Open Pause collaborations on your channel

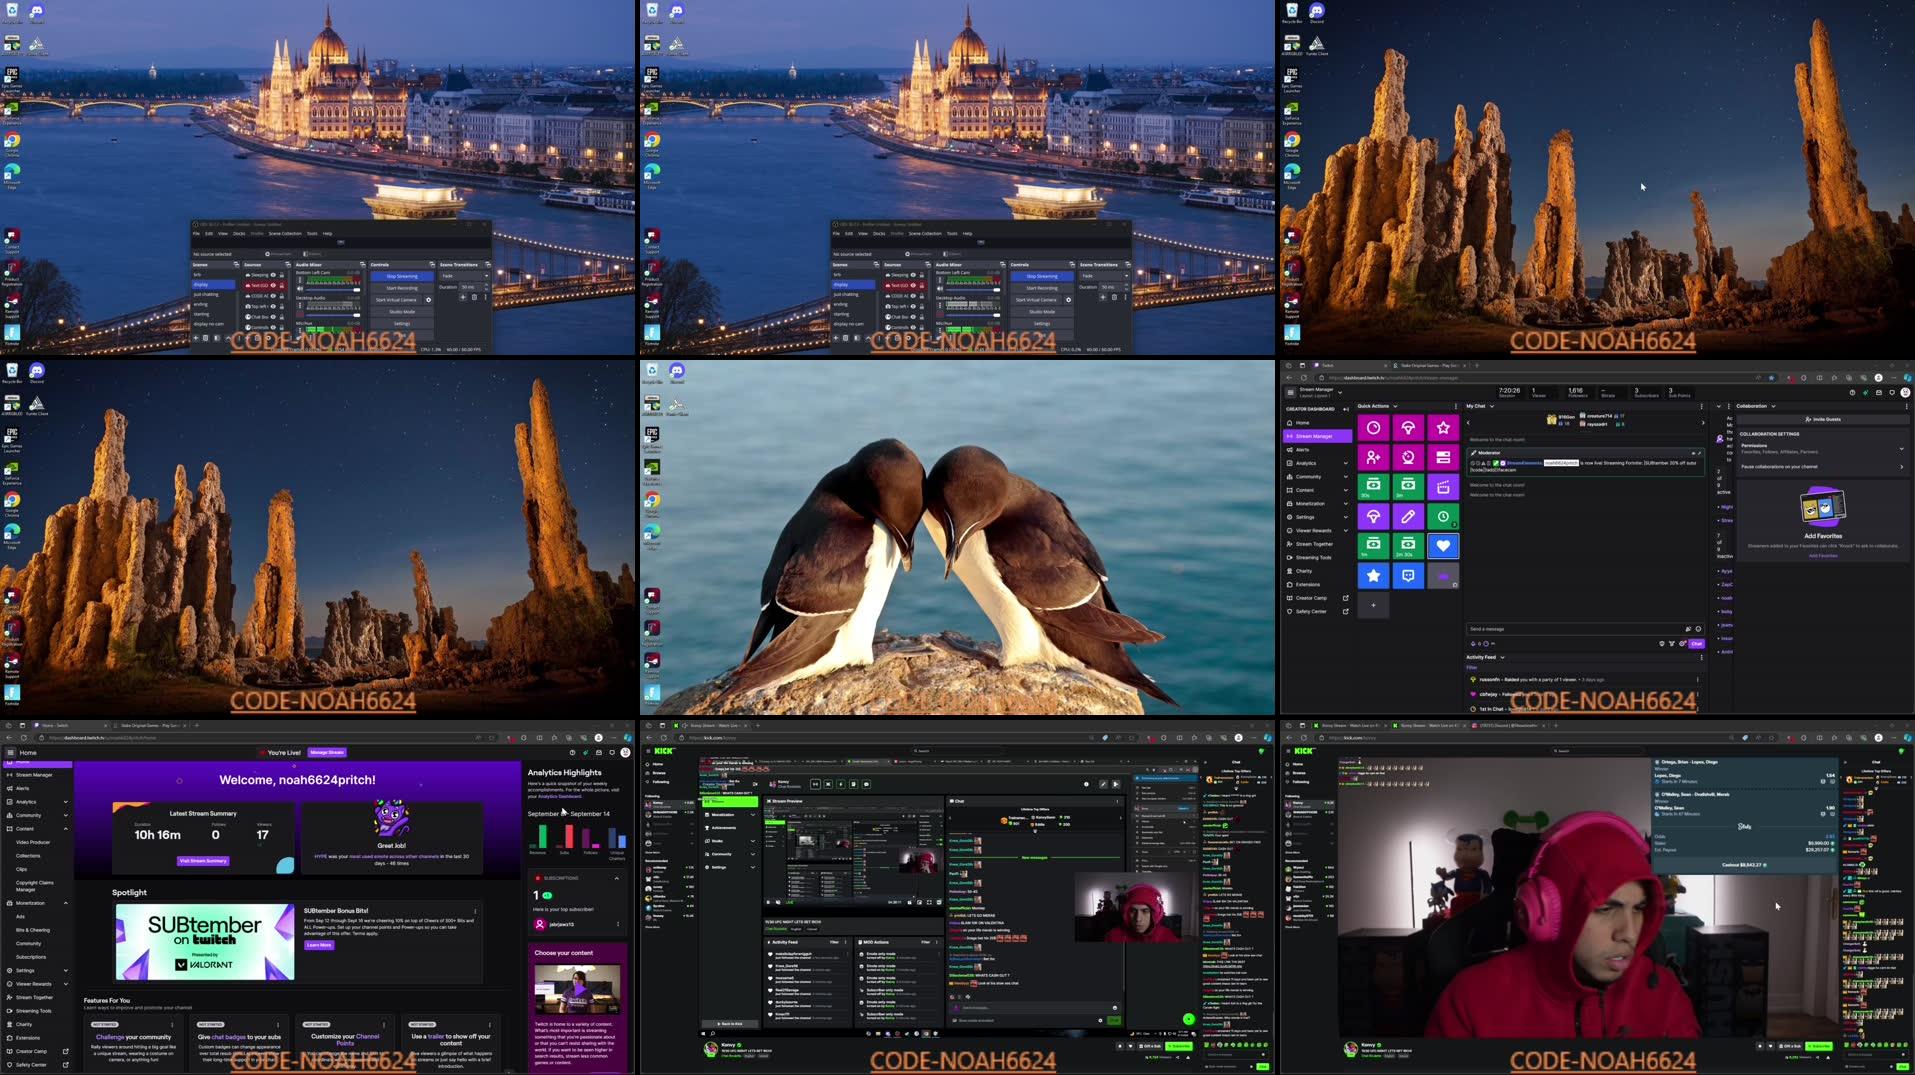point(1820,466)
